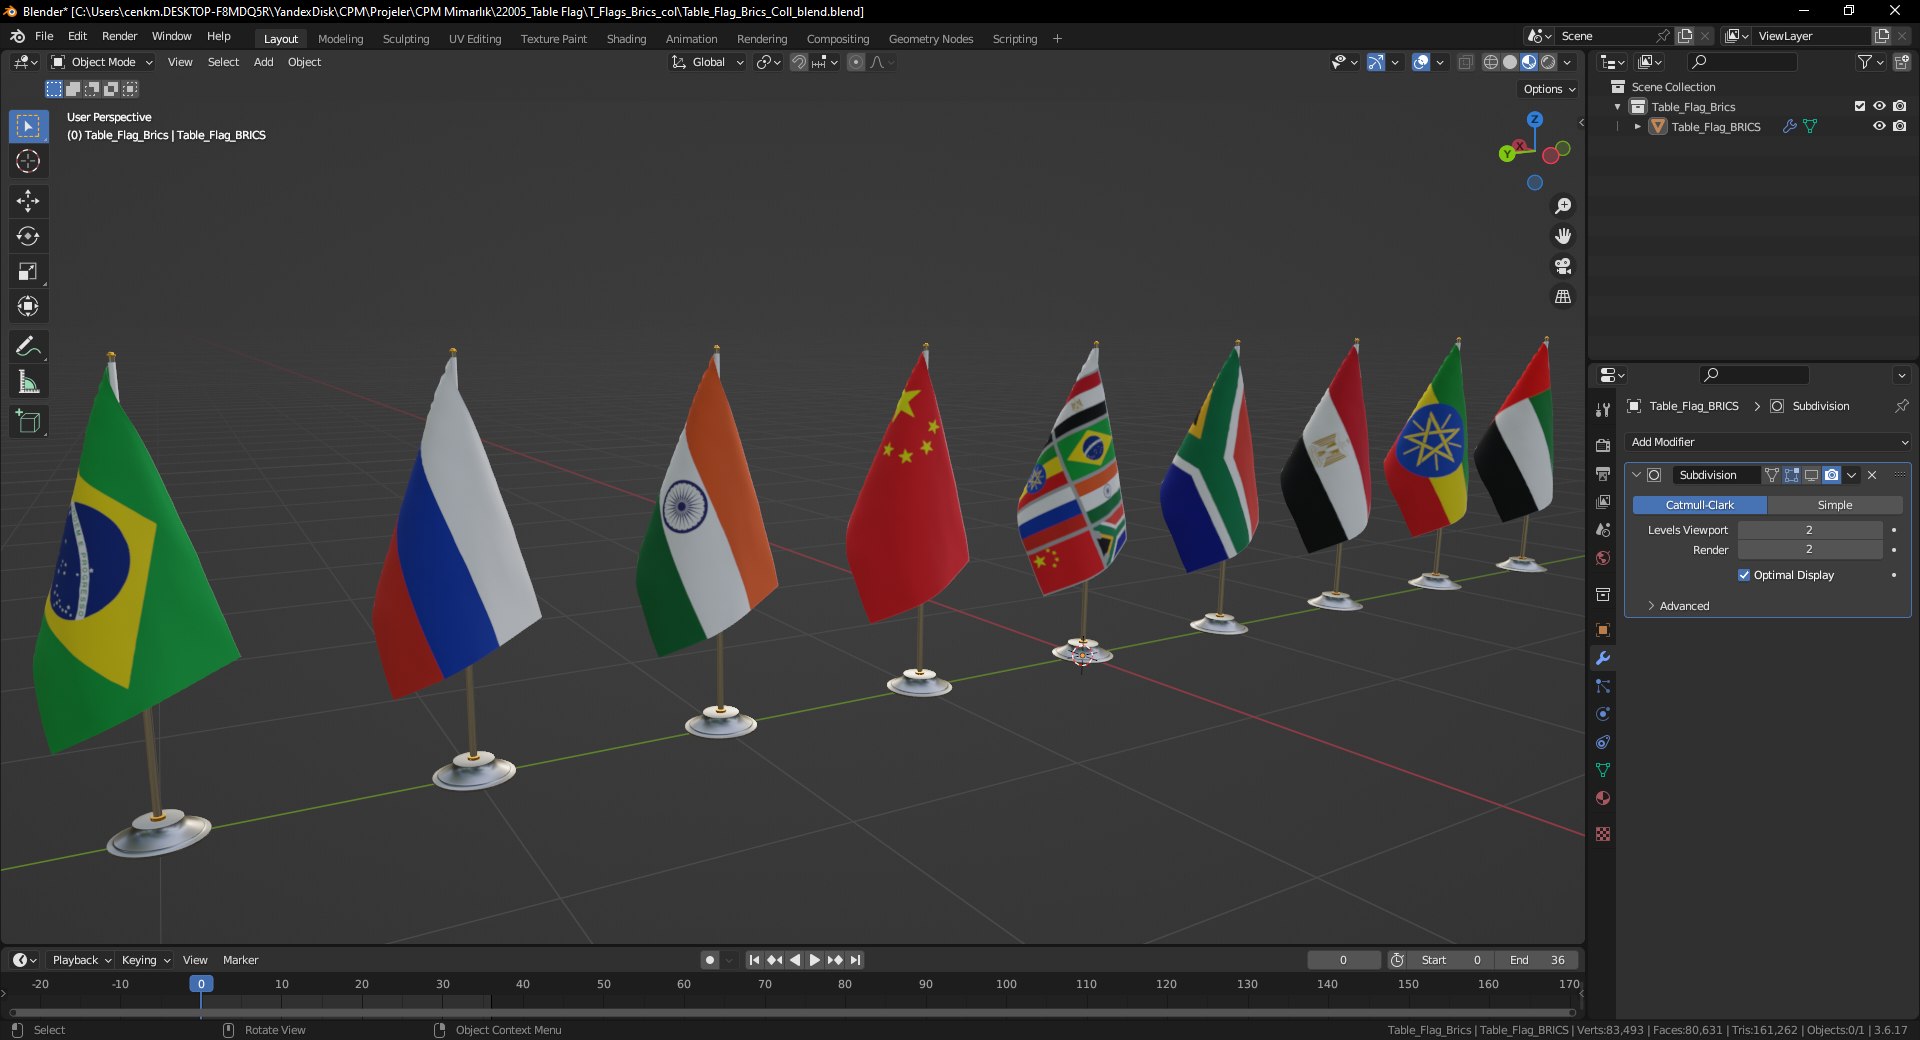The image size is (1920, 1040).
Task: Open the Physics properties tab
Action: pos(1603,714)
